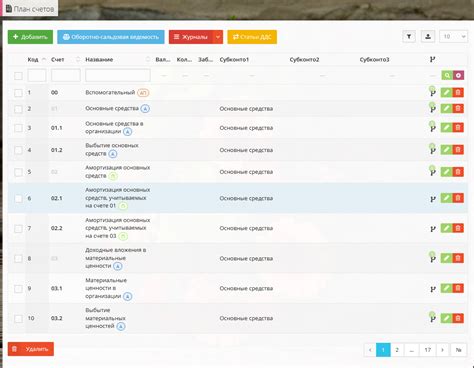The height and width of the screenshot is (368, 474).
Task: Click the purple reset filter icon
Action: pos(458,75)
